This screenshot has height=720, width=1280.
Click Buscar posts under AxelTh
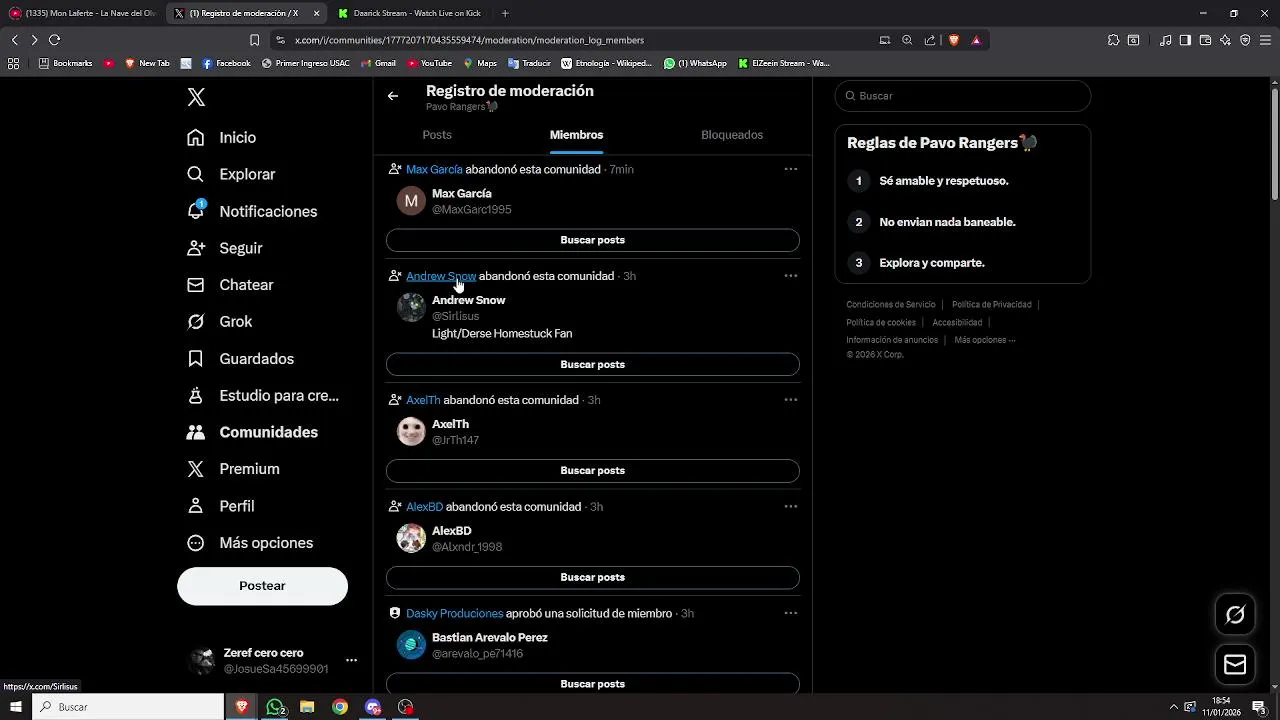(593, 470)
